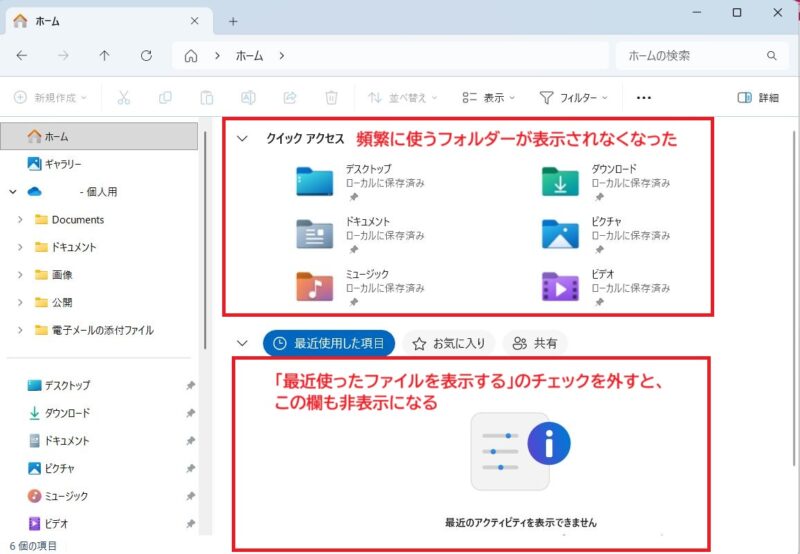This screenshot has width=800, height=554.
Task: Navigate up one folder level
Action: tap(105, 56)
